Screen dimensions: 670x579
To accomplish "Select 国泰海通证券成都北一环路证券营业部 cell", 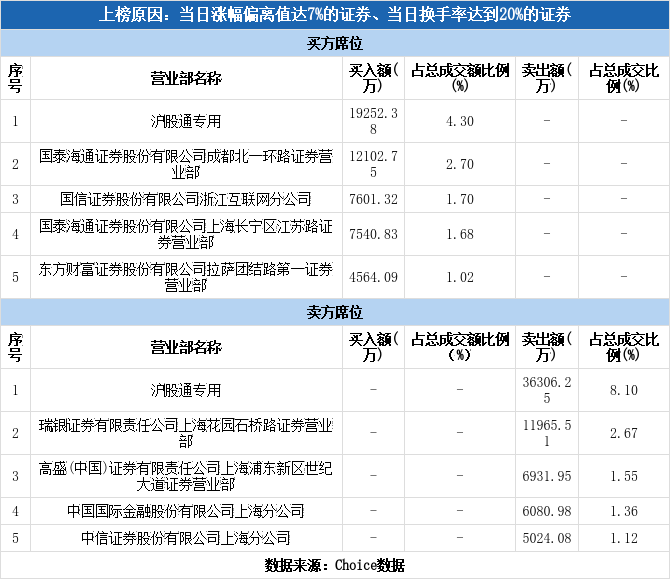I will click(x=186, y=164).
